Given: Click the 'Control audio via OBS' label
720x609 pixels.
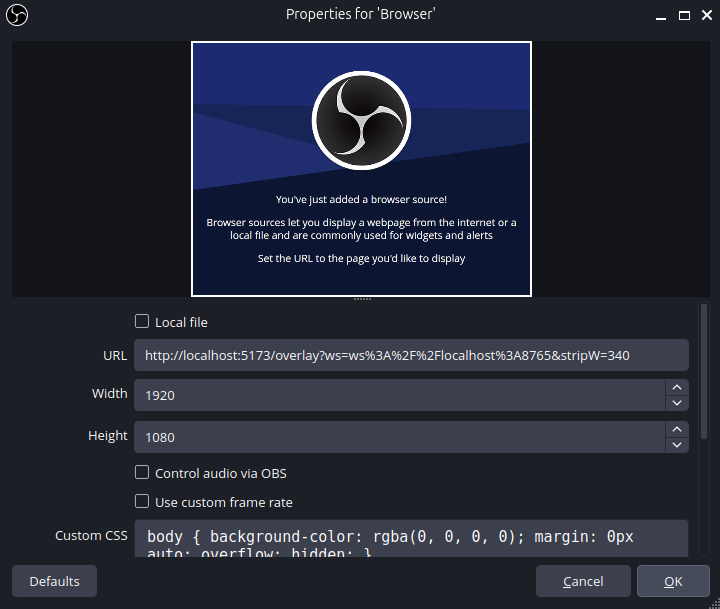Looking at the screenshot, I should coord(221,474).
